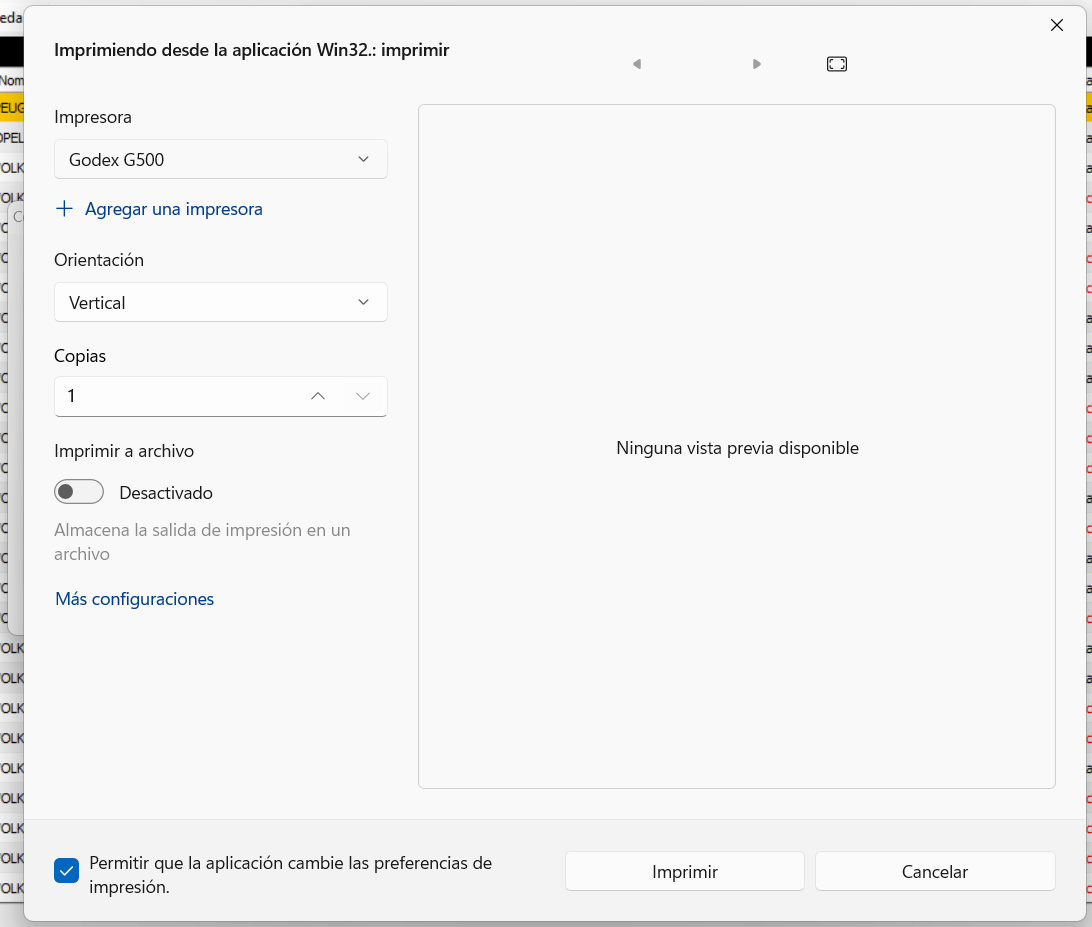
Task: Increase copies with the up arrow
Action: tap(318, 396)
